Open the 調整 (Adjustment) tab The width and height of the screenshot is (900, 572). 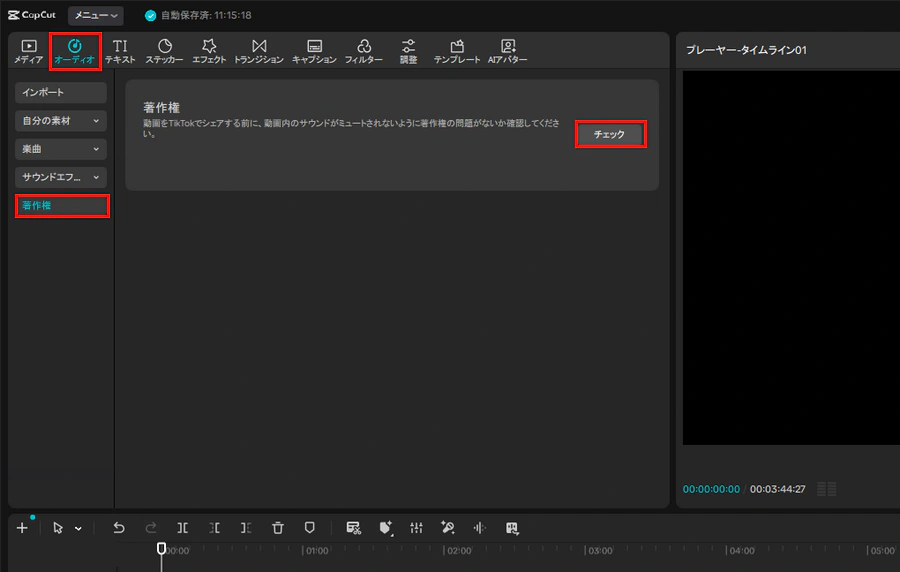click(x=408, y=51)
